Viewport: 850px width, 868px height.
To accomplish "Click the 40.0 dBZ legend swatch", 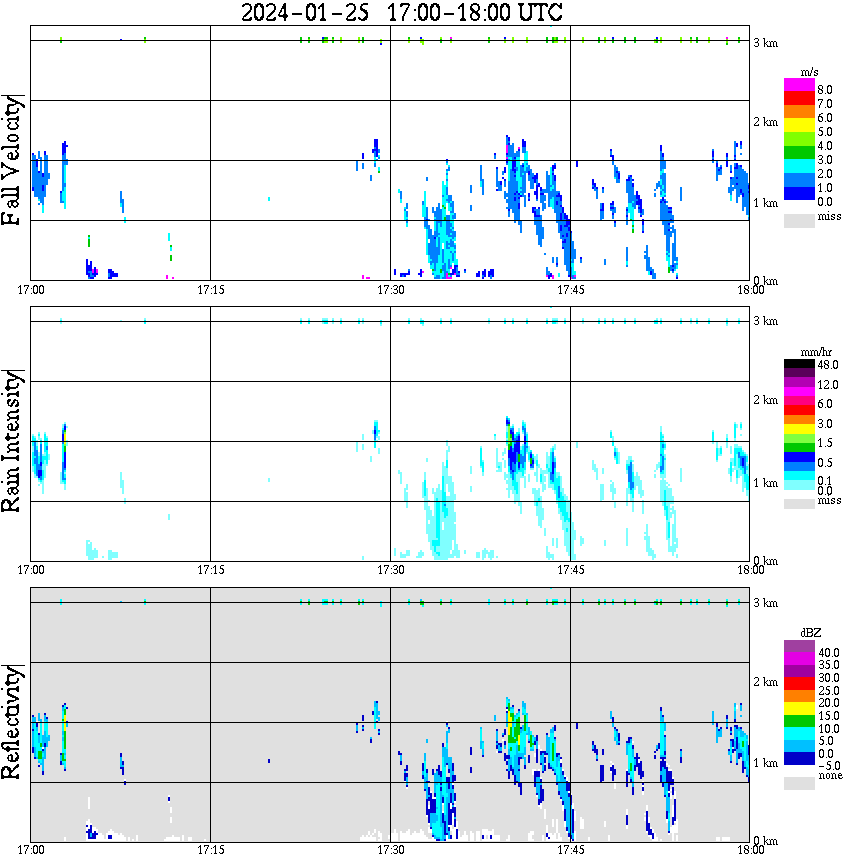I will click(799, 647).
